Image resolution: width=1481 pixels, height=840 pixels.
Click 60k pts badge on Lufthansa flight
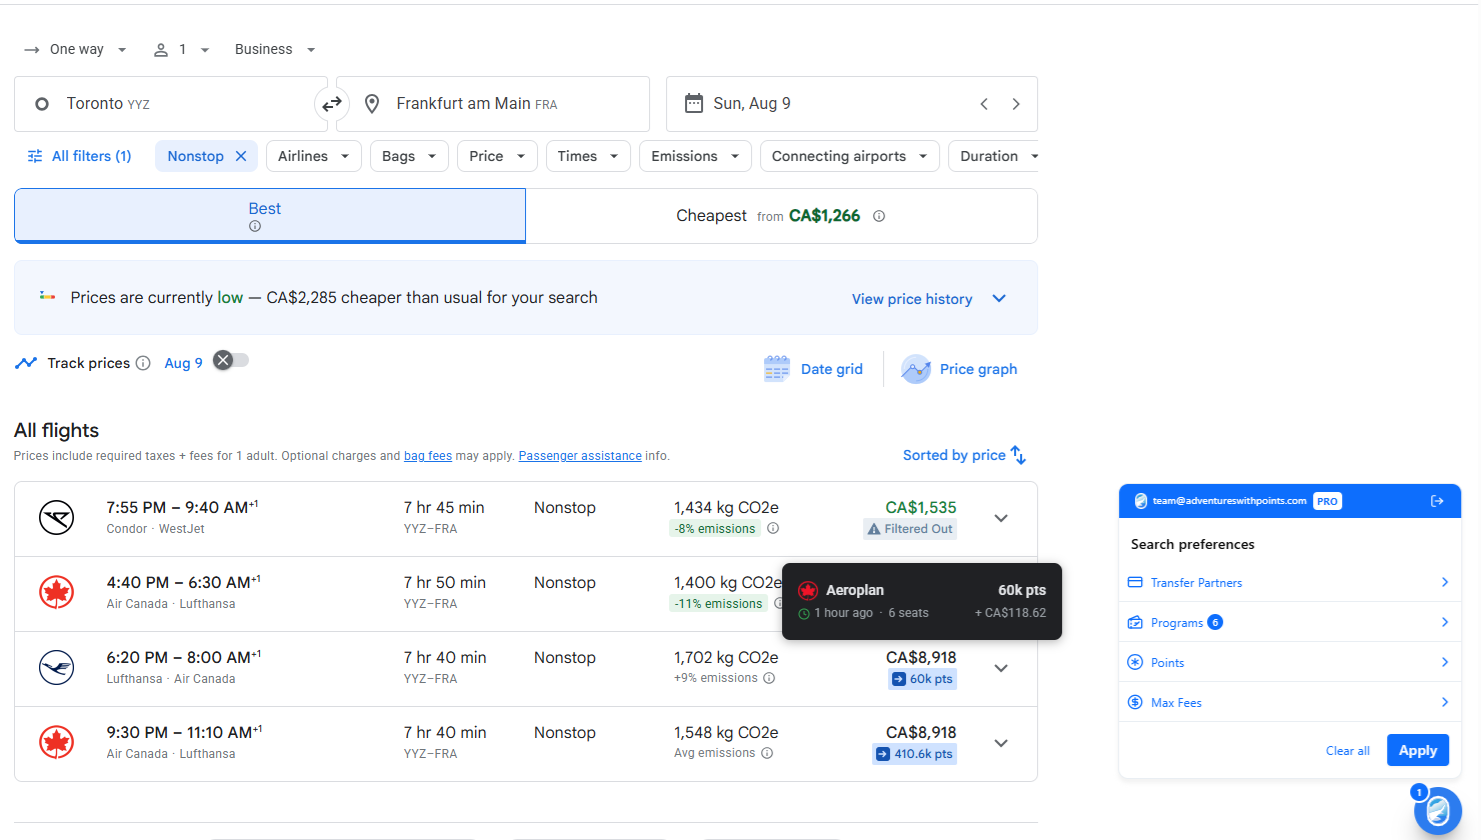[922, 679]
